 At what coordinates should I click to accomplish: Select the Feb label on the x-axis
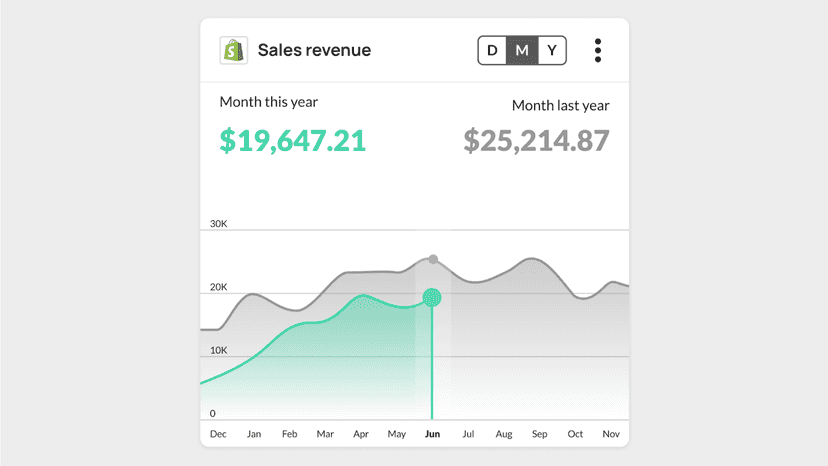[289, 434]
